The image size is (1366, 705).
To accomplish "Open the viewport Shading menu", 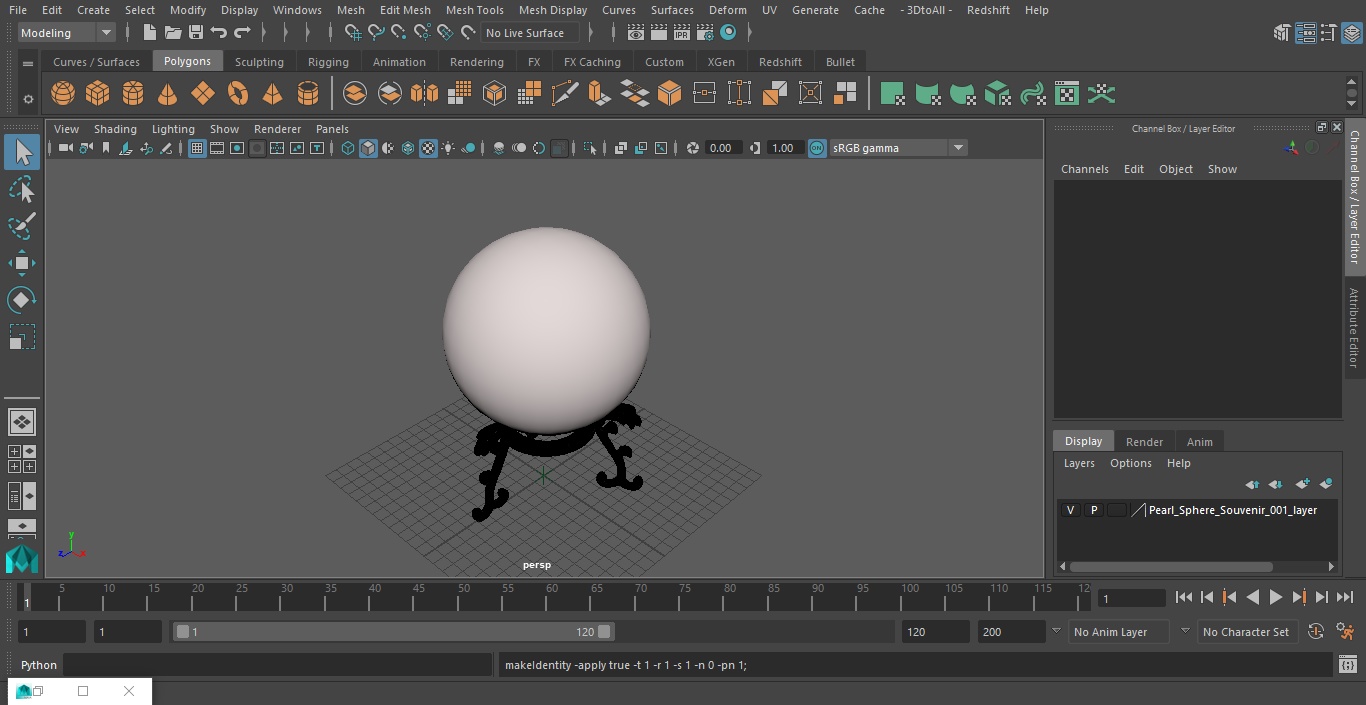I will (x=115, y=129).
